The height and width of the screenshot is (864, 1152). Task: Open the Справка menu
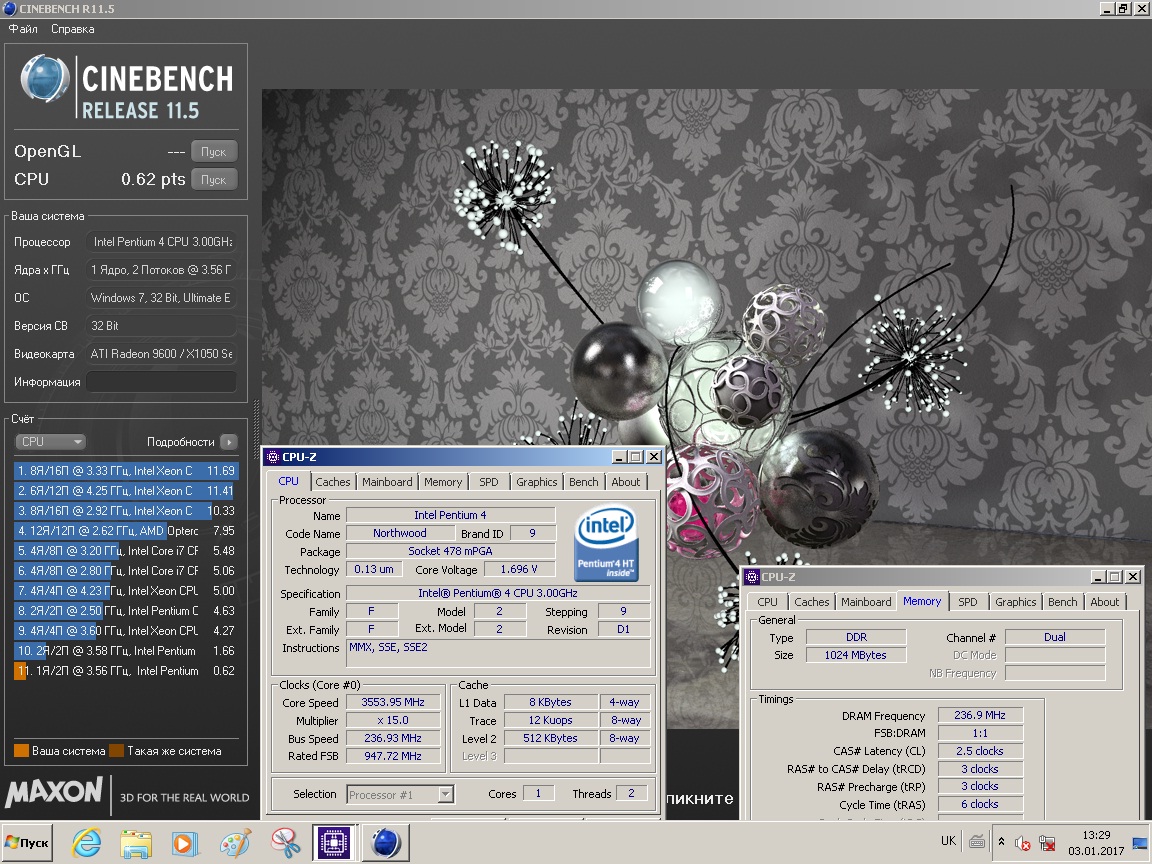coord(72,29)
